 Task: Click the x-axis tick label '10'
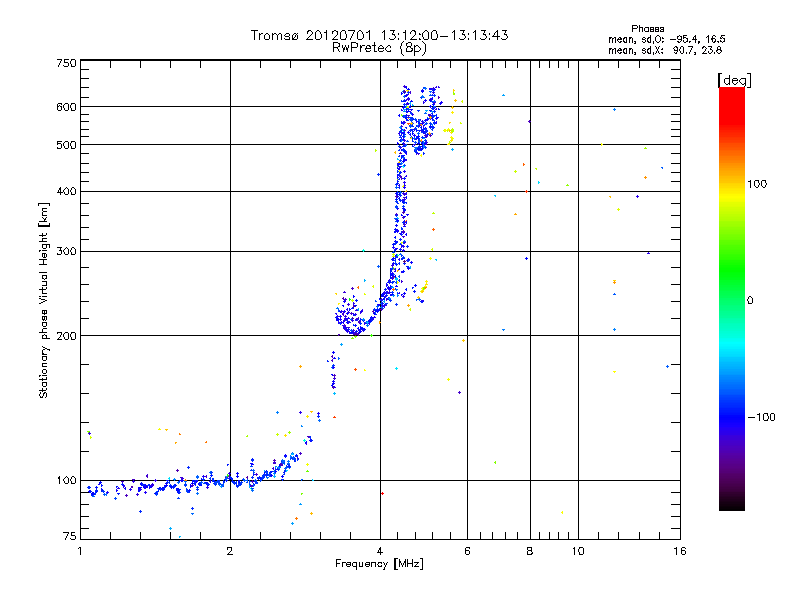point(578,551)
